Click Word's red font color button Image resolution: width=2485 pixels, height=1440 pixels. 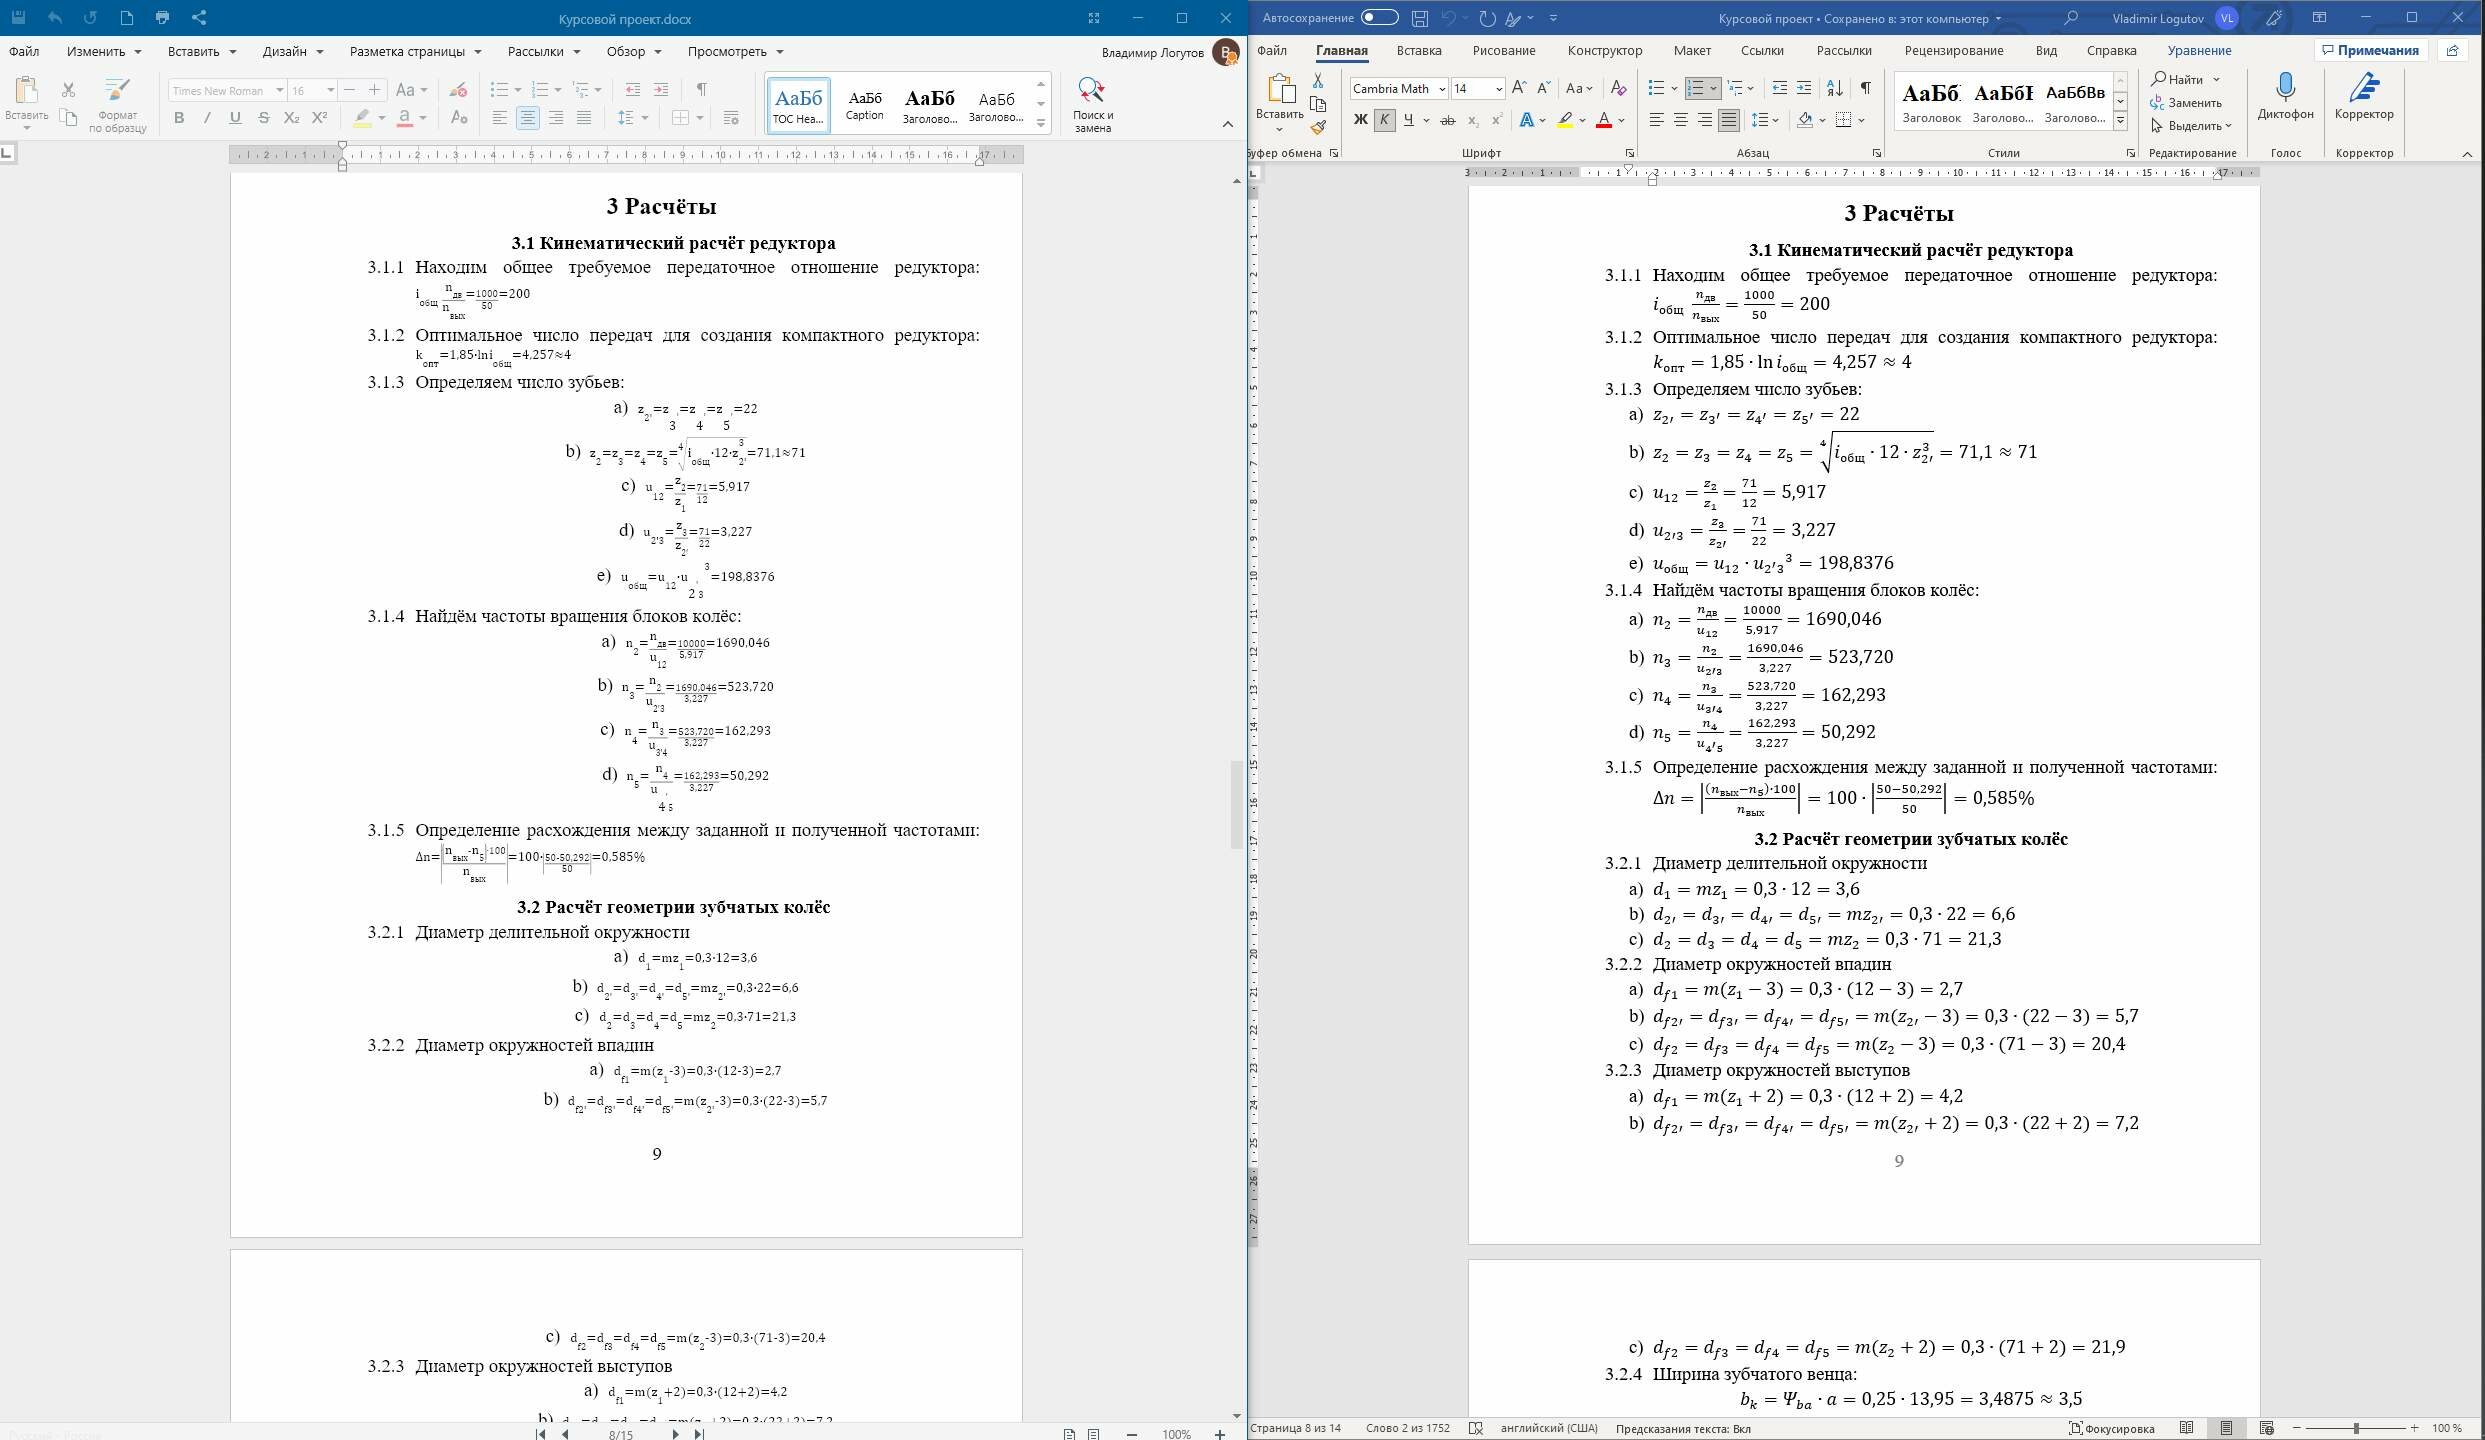(1604, 120)
